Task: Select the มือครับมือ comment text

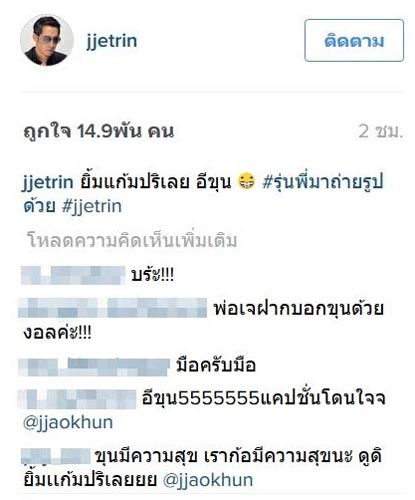Action: 216,366
